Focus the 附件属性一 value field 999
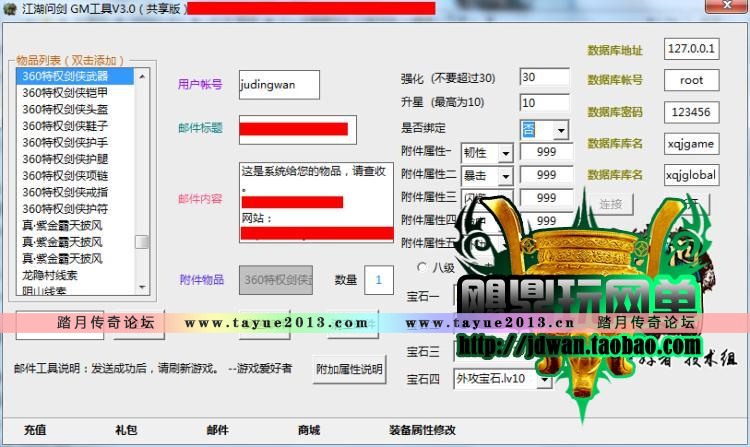Viewport: 750px width, 447px height. point(546,152)
